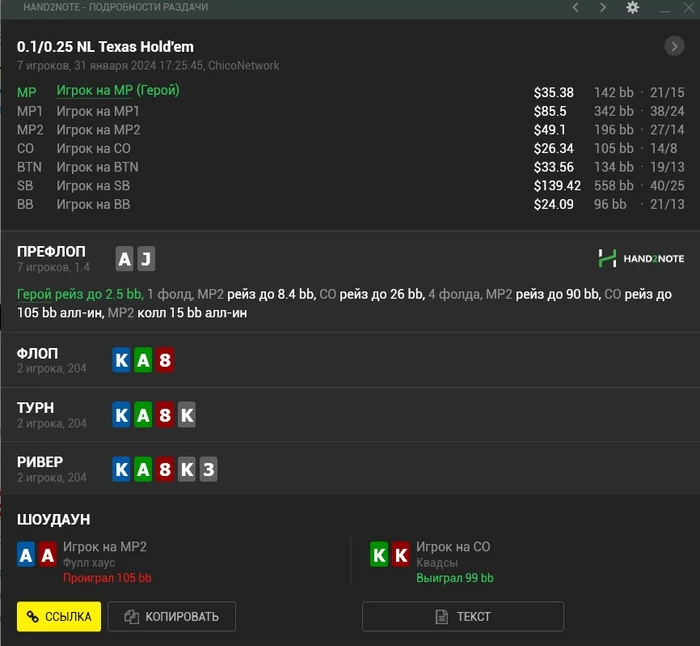Viewport: 700px width, 646px height.
Task: Click the red 8 on the flop row
Action: tap(165, 360)
